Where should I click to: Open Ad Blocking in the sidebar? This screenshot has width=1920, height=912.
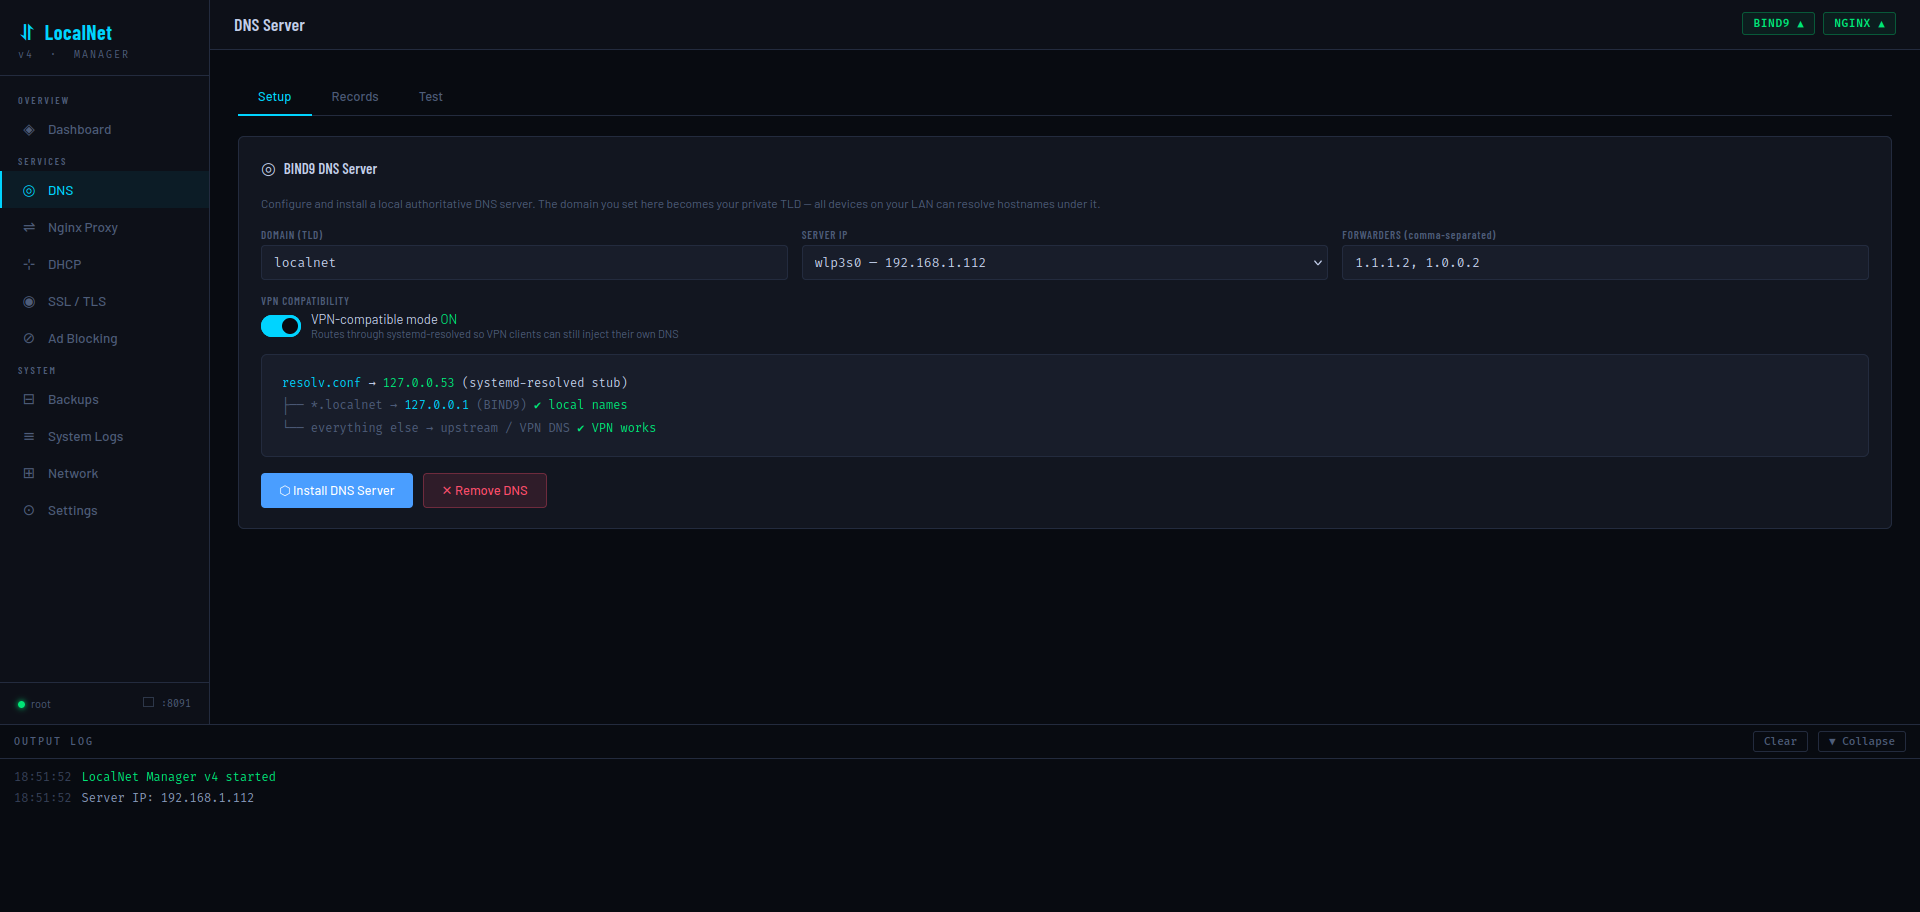(105, 339)
